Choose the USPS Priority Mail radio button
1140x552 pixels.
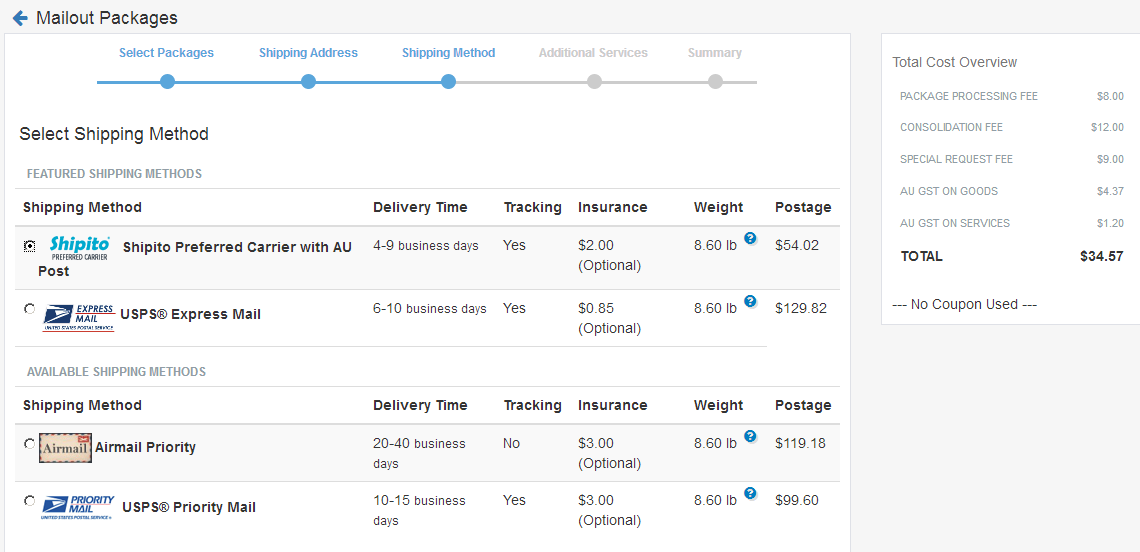tap(29, 500)
